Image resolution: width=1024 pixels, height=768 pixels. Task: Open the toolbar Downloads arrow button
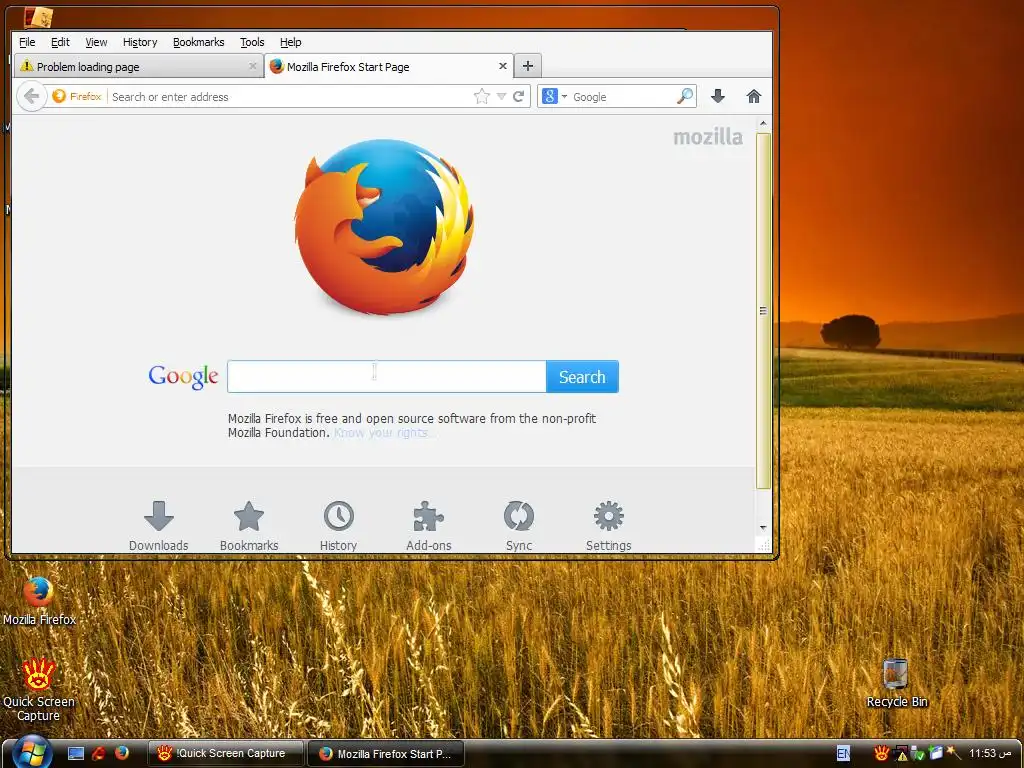(x=718, y=97)
